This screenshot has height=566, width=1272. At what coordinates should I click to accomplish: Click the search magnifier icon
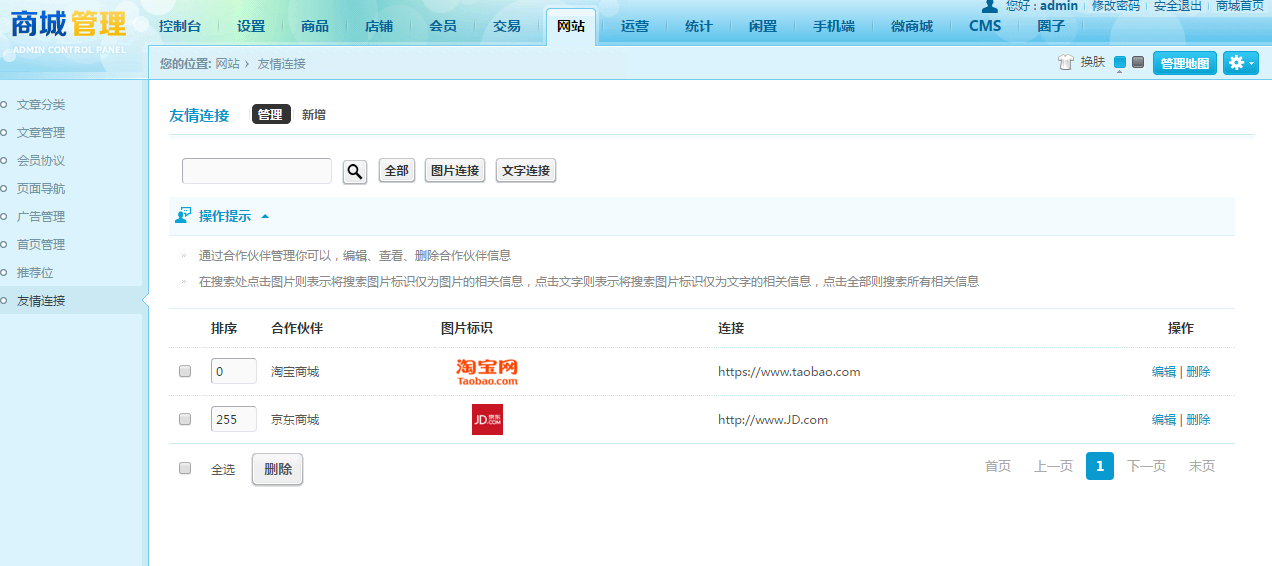tap(355, 172)
